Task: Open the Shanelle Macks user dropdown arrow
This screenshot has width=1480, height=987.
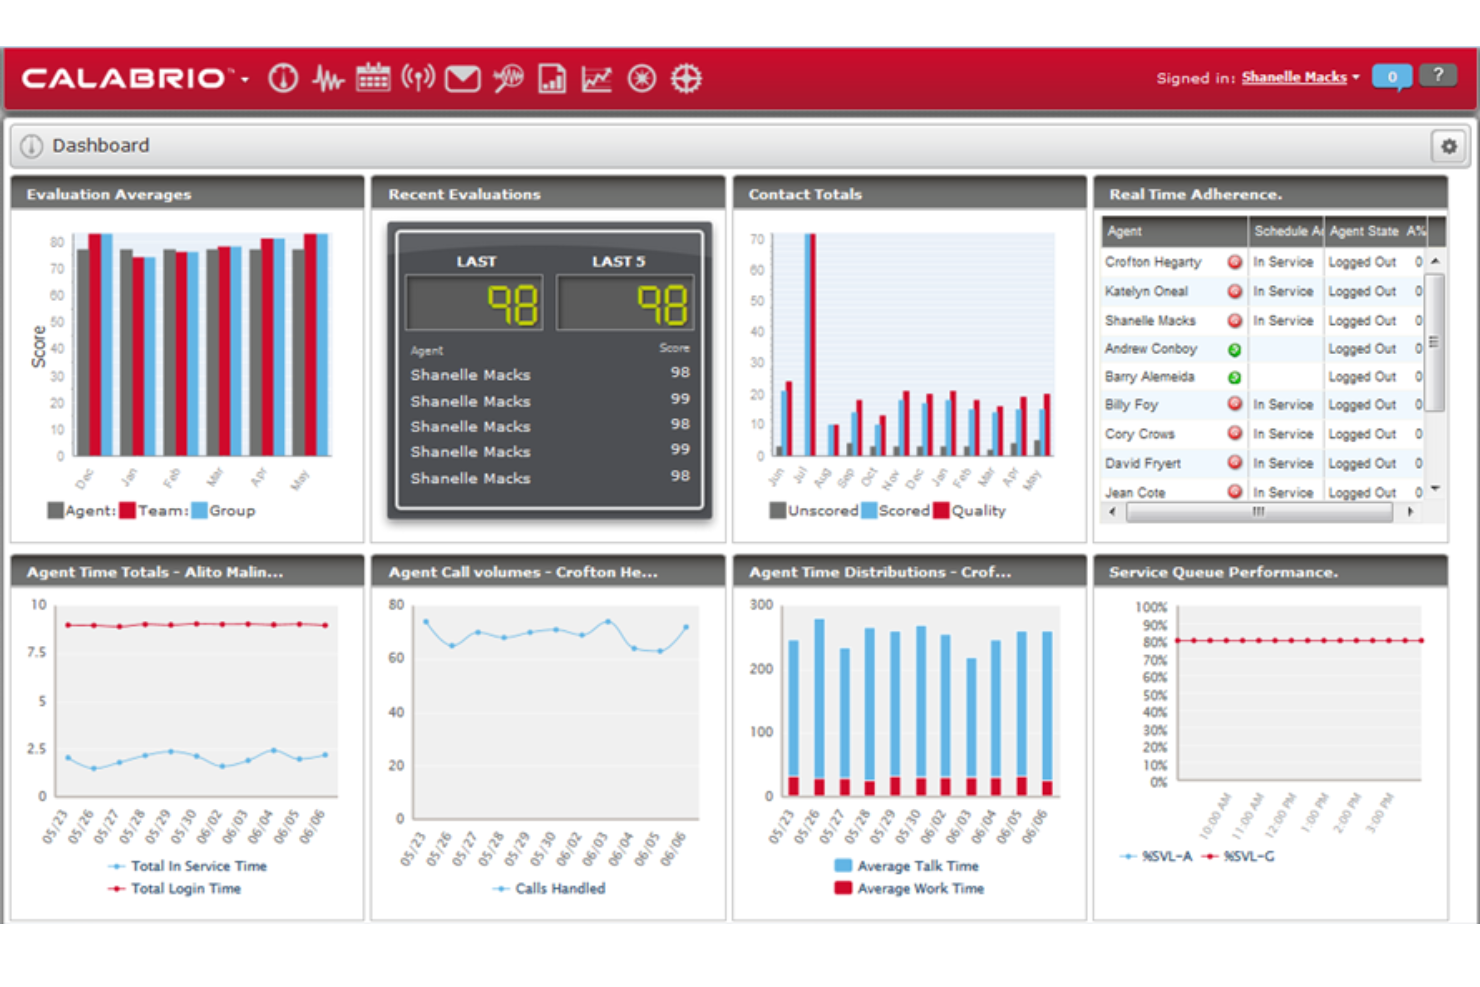Action: pyautogui.click(x=1356, y=77)
